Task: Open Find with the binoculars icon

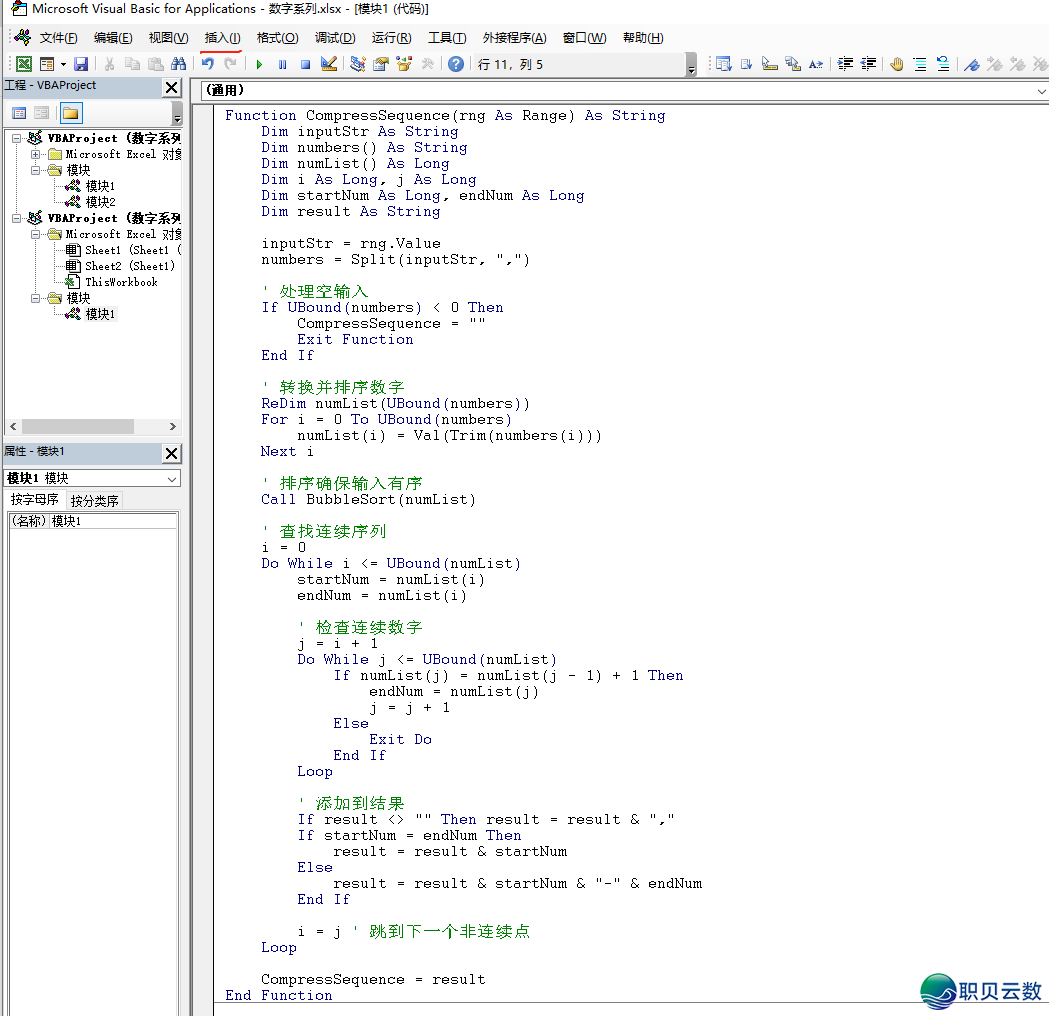Action: coord(178,64)
